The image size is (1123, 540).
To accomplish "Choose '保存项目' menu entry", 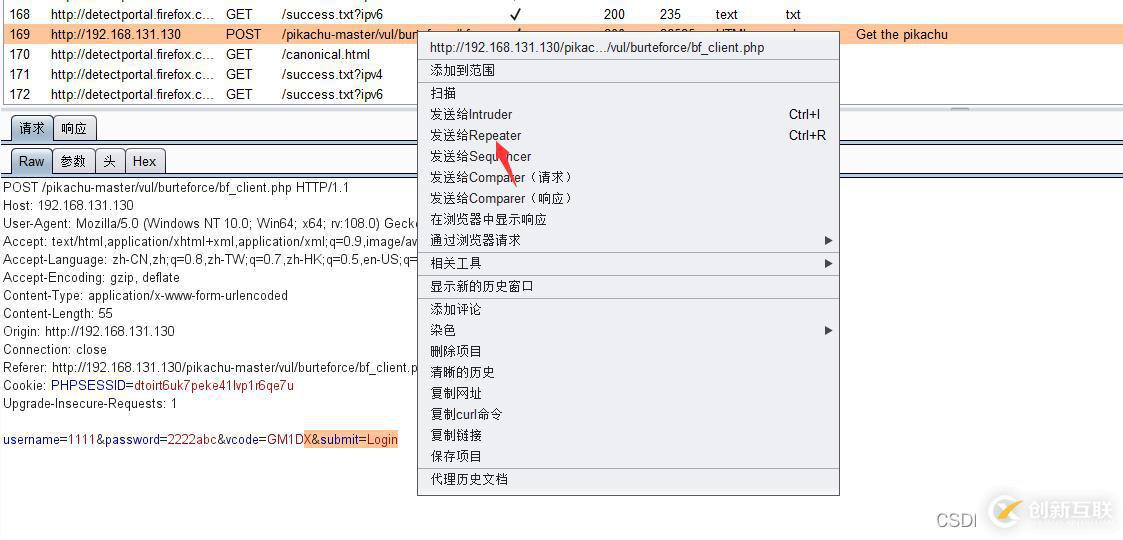I will (628, 456).
